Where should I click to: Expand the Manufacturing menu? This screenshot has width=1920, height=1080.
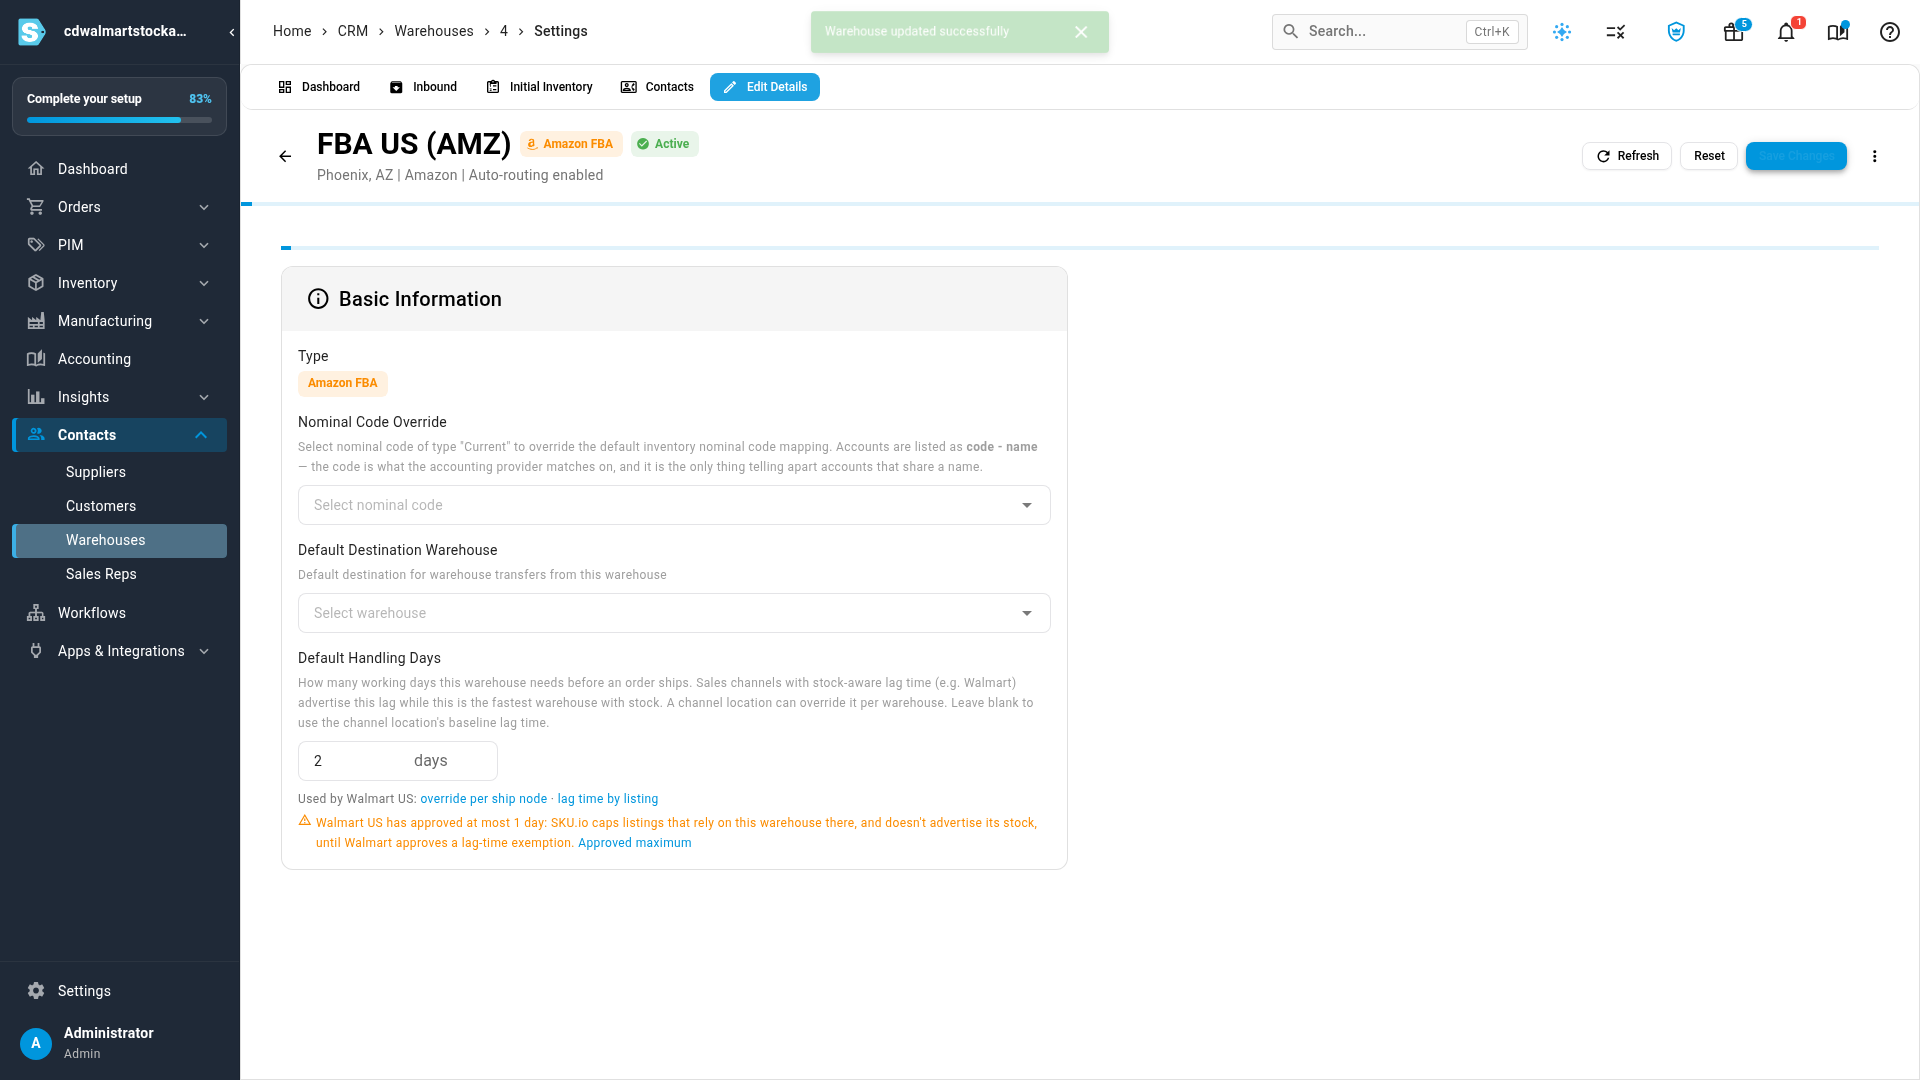click(x=120, y=321)
